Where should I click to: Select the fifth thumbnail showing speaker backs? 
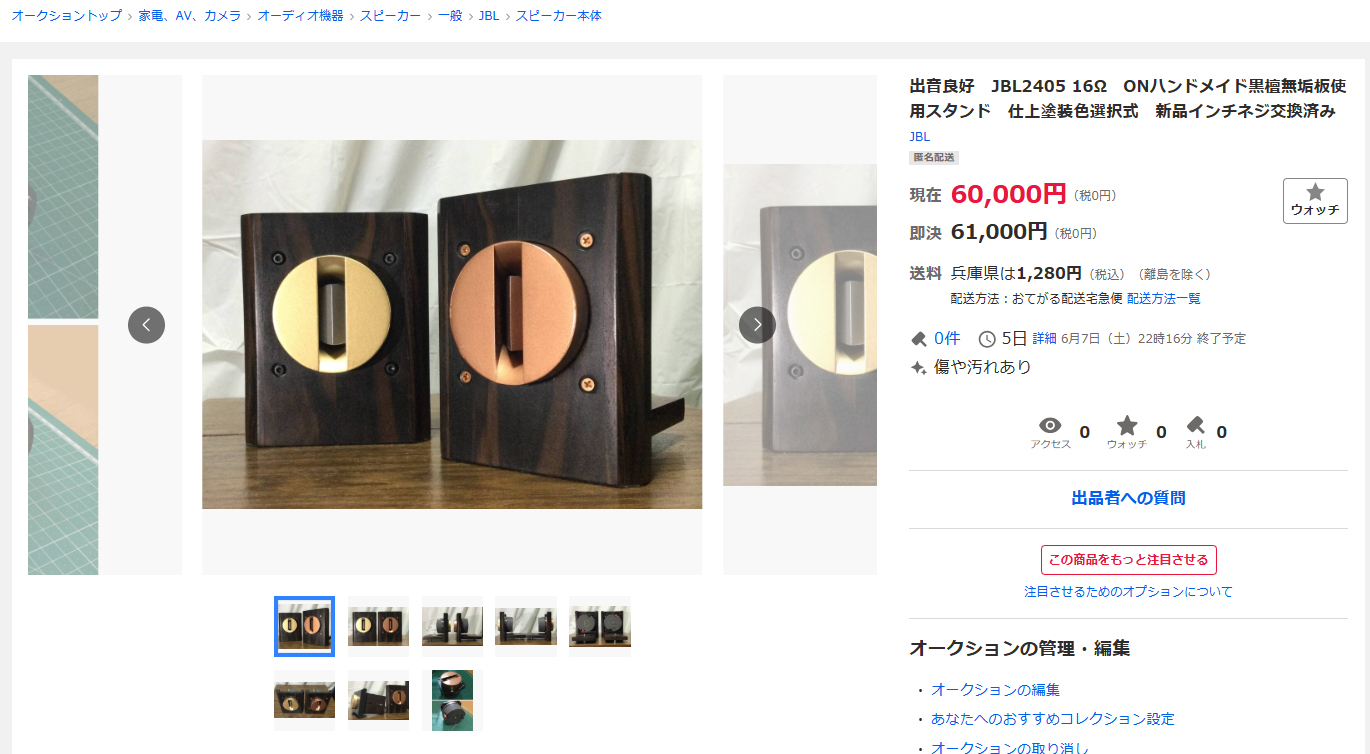point(600,626)
